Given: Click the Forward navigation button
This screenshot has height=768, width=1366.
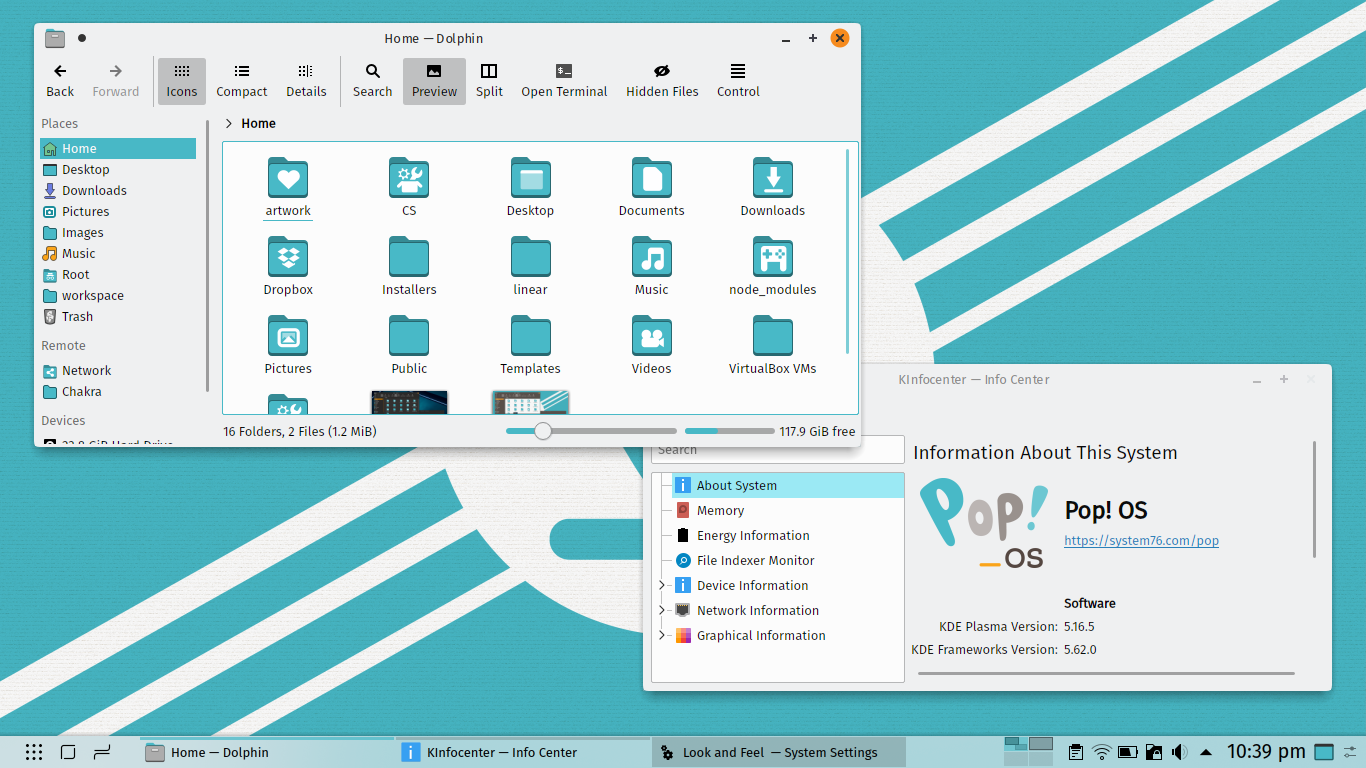Looking at the screenshot, I should tap(116, 81).
